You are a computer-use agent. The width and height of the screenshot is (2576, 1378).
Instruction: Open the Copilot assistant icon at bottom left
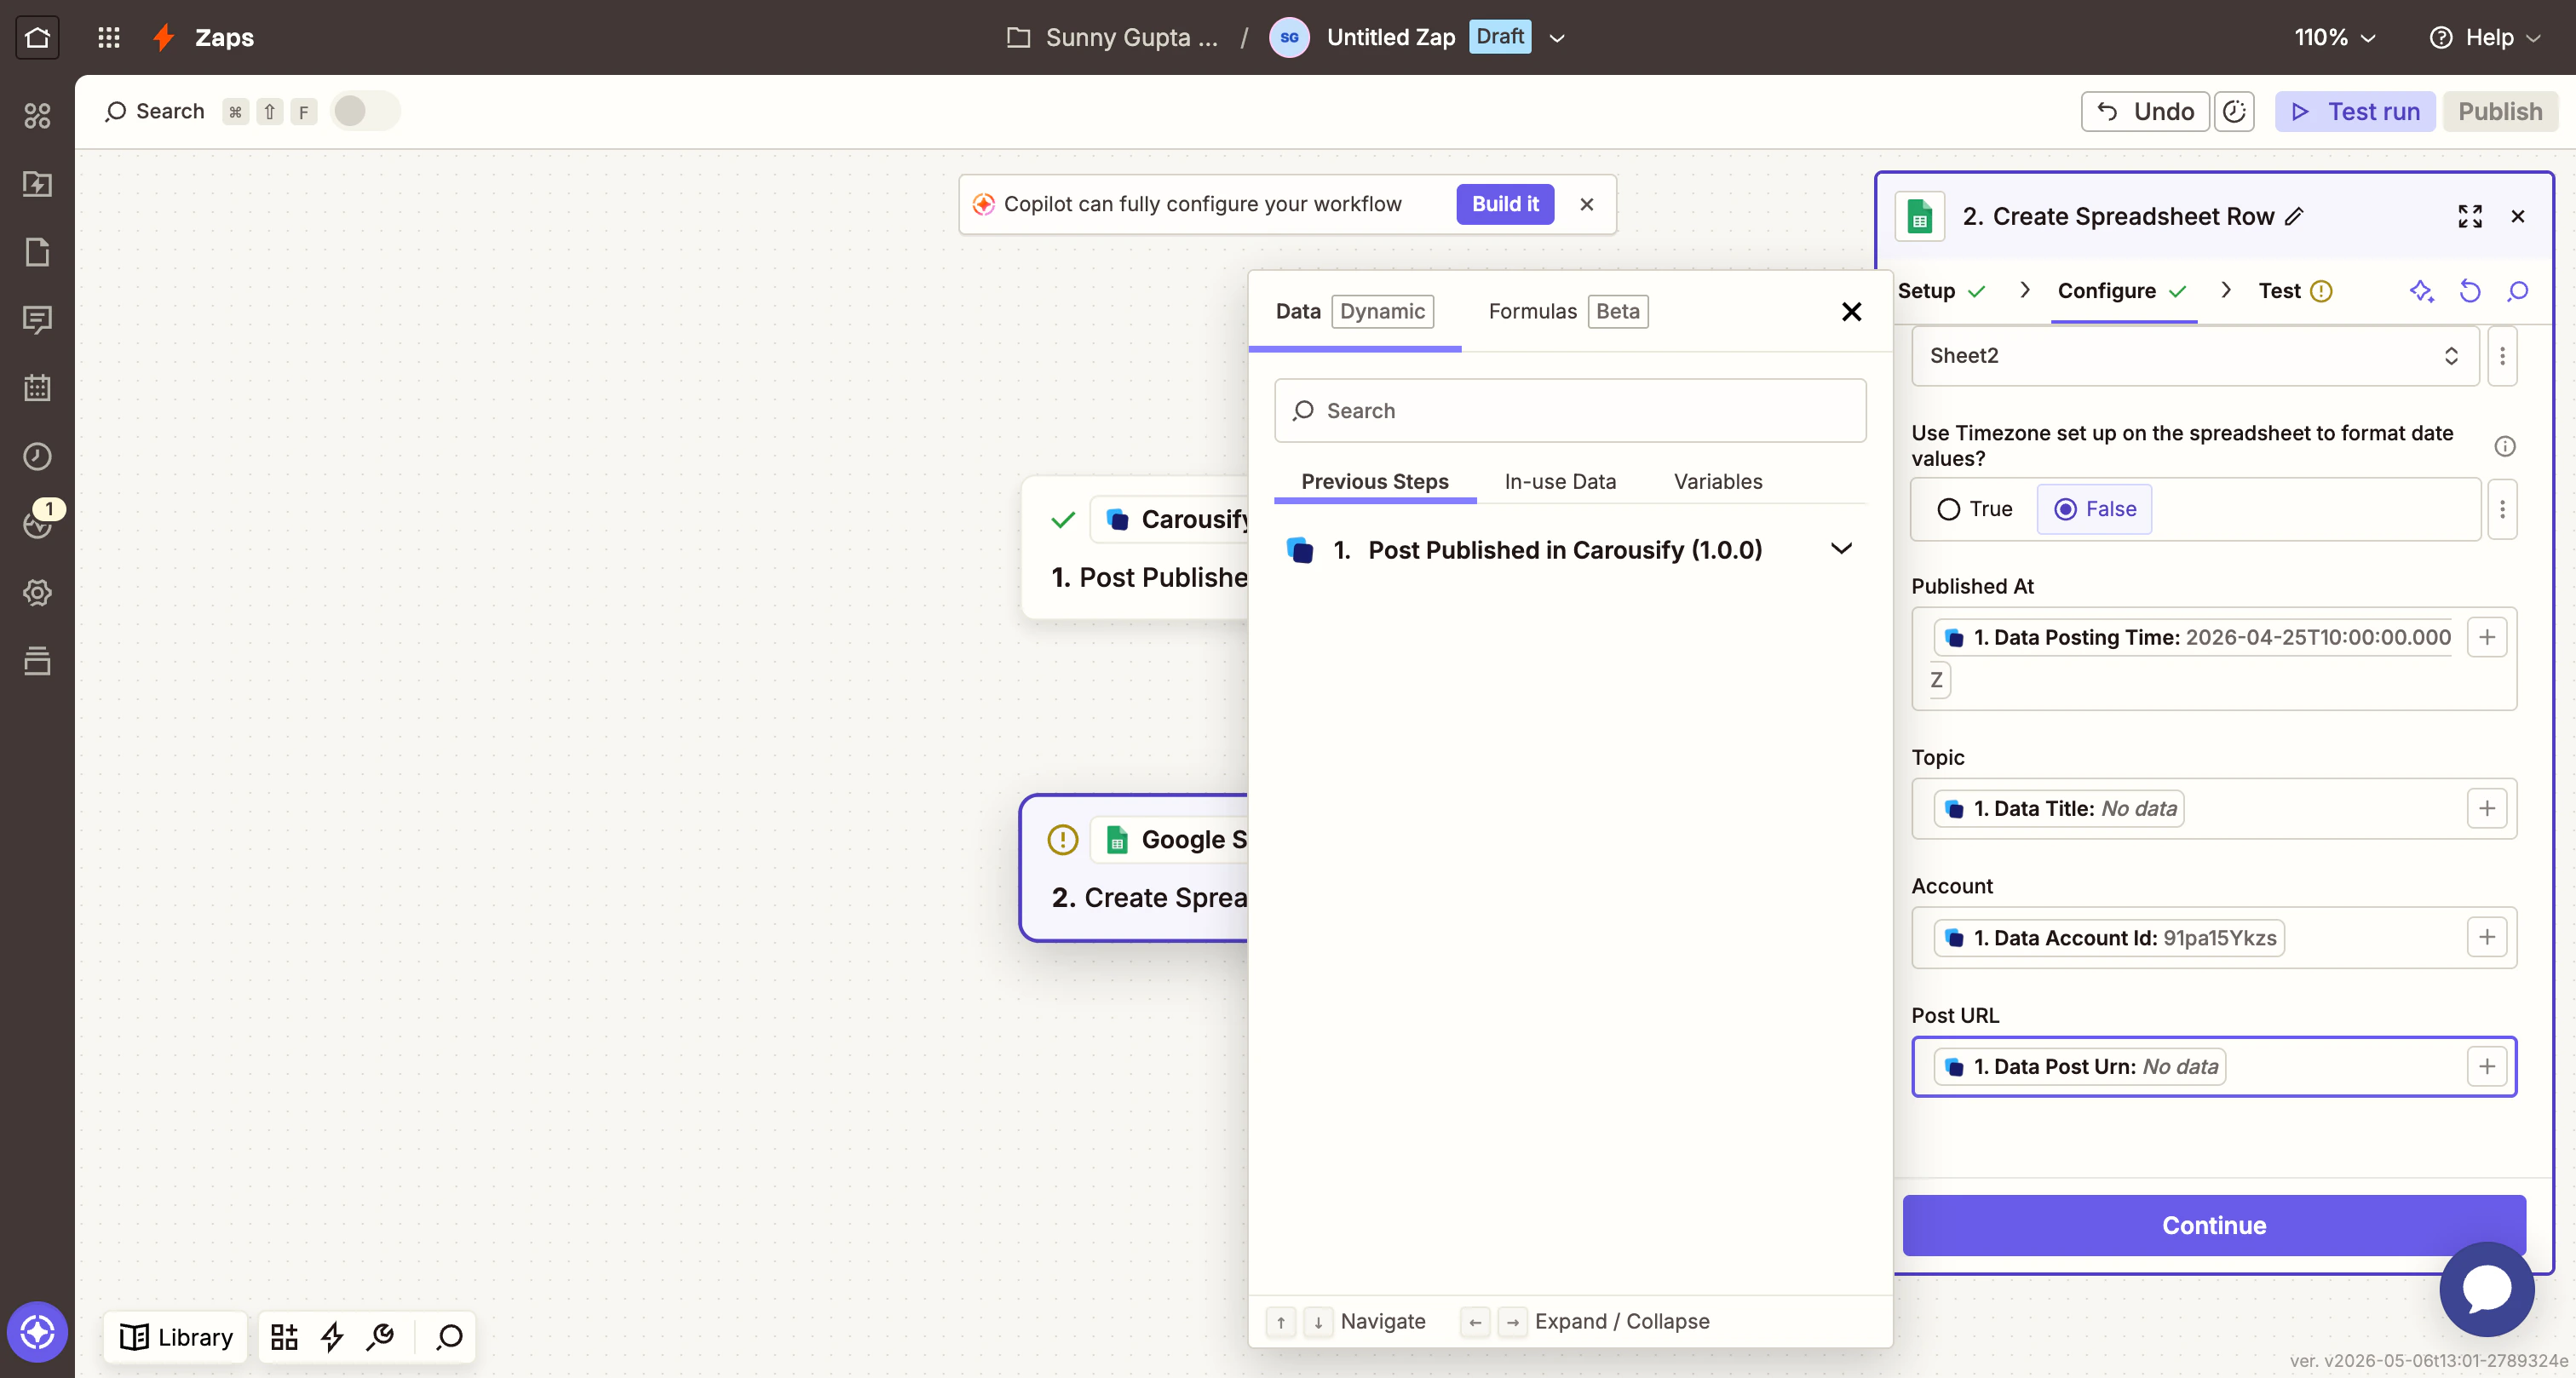[37, 1331]
